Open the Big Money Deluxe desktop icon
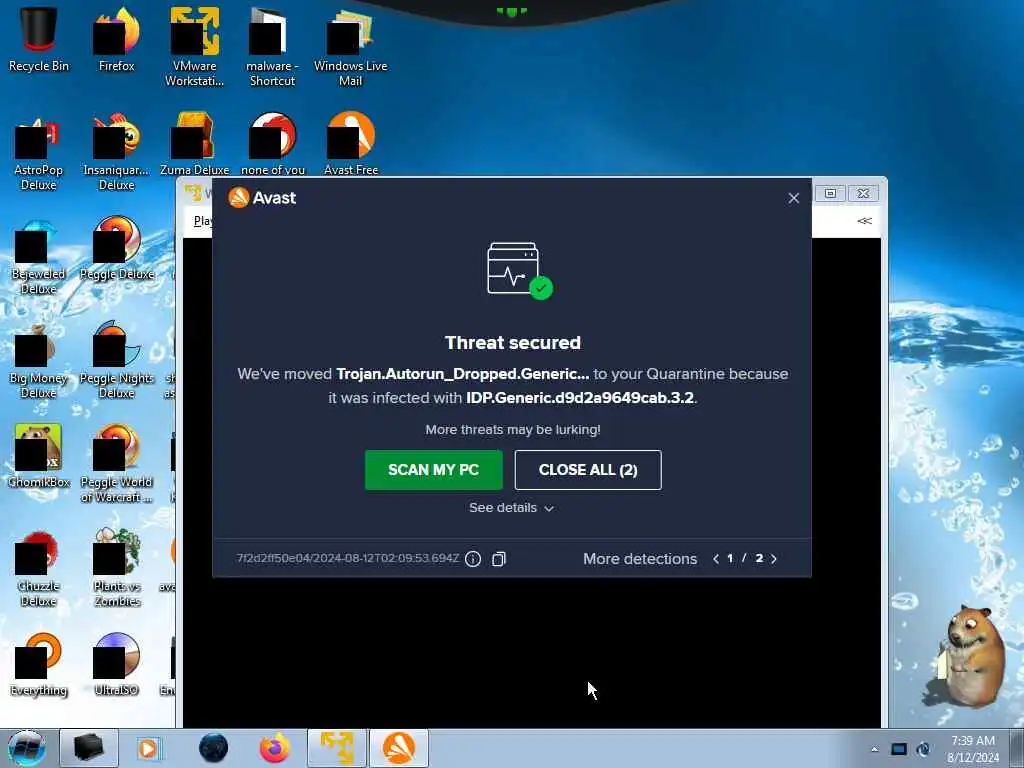The height and width of the screenshot is (768, 1024). (39, 360)
